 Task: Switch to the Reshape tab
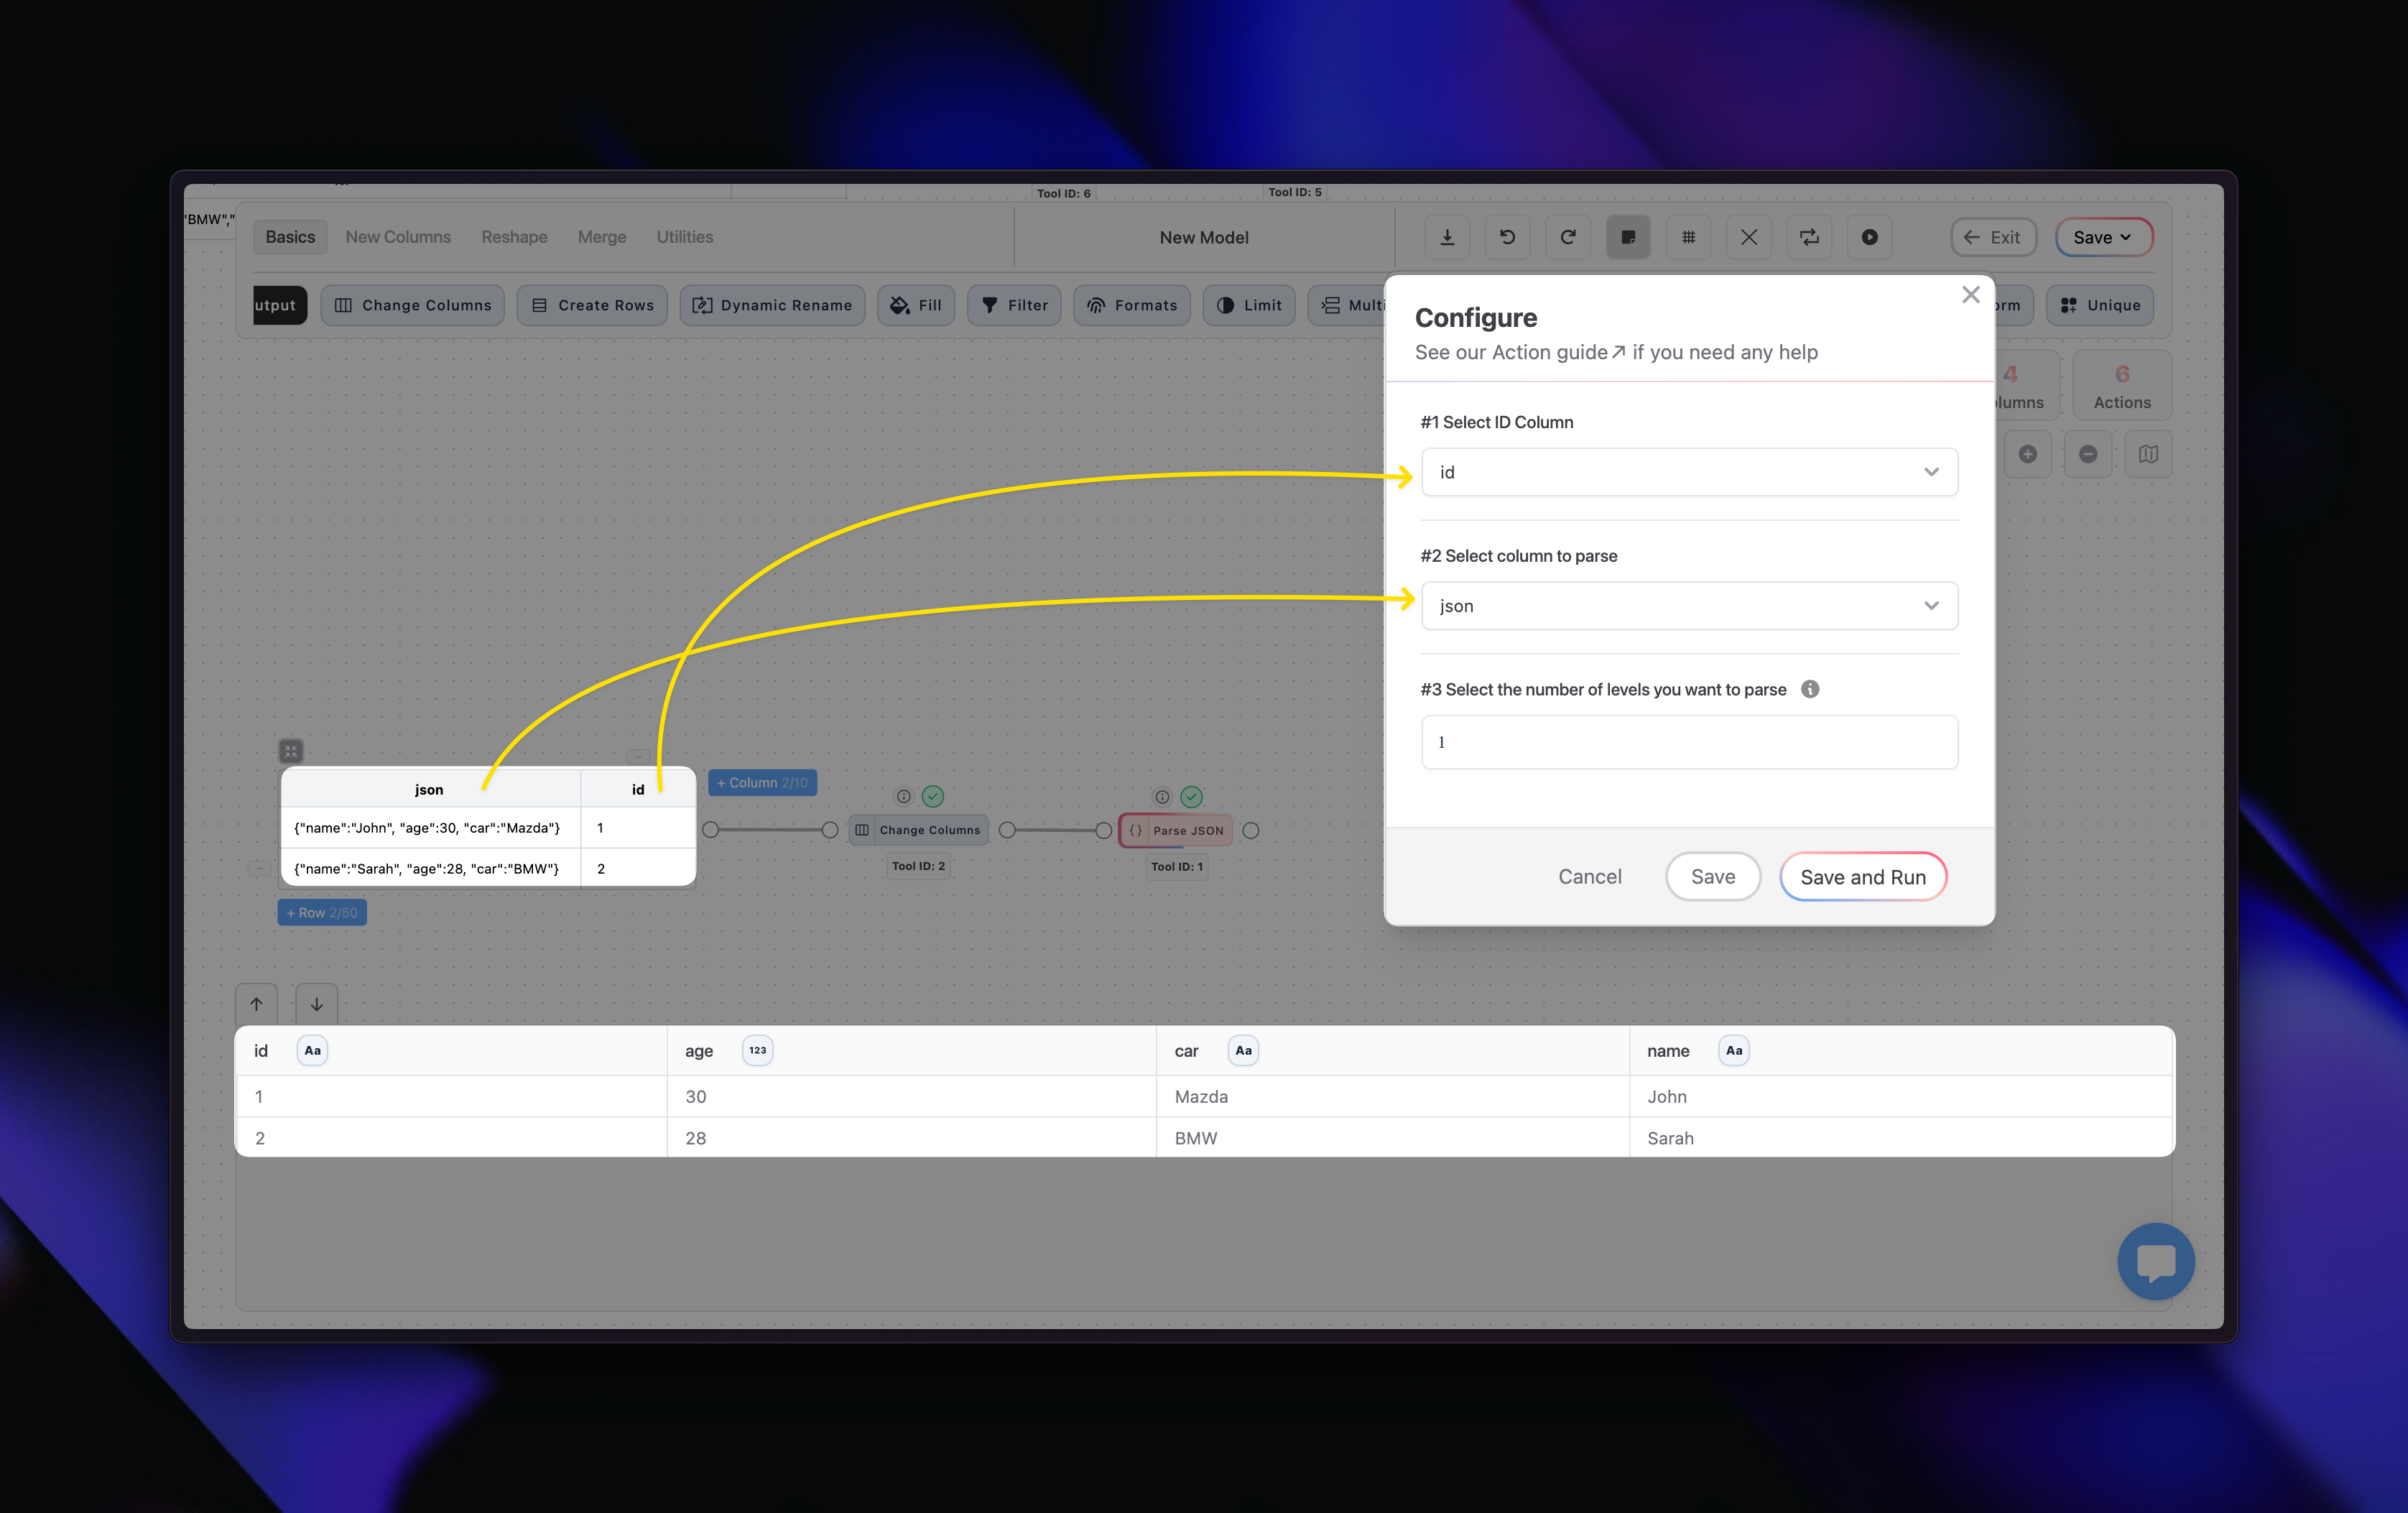click(514, 237)
